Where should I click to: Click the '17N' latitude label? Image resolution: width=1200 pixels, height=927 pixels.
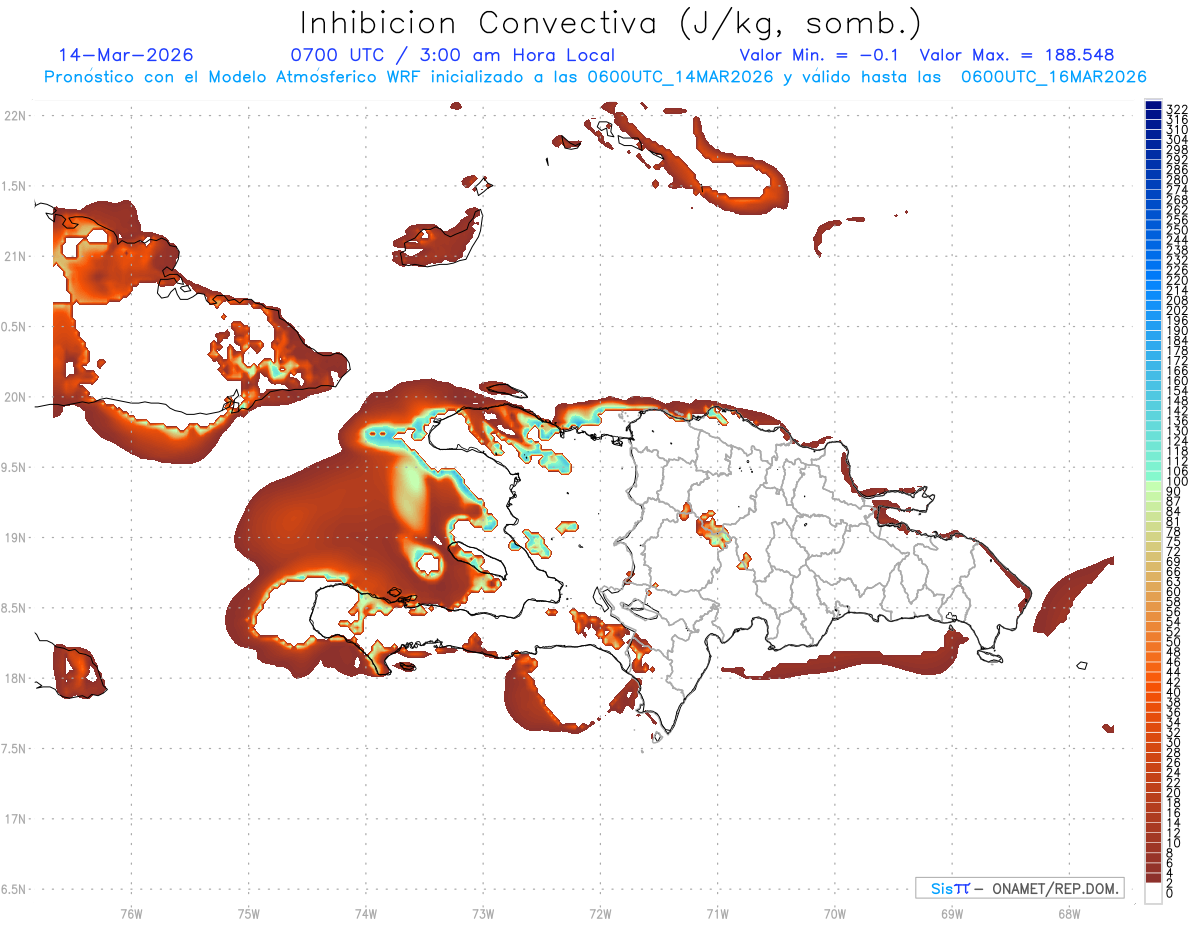(x=14, y=819)
